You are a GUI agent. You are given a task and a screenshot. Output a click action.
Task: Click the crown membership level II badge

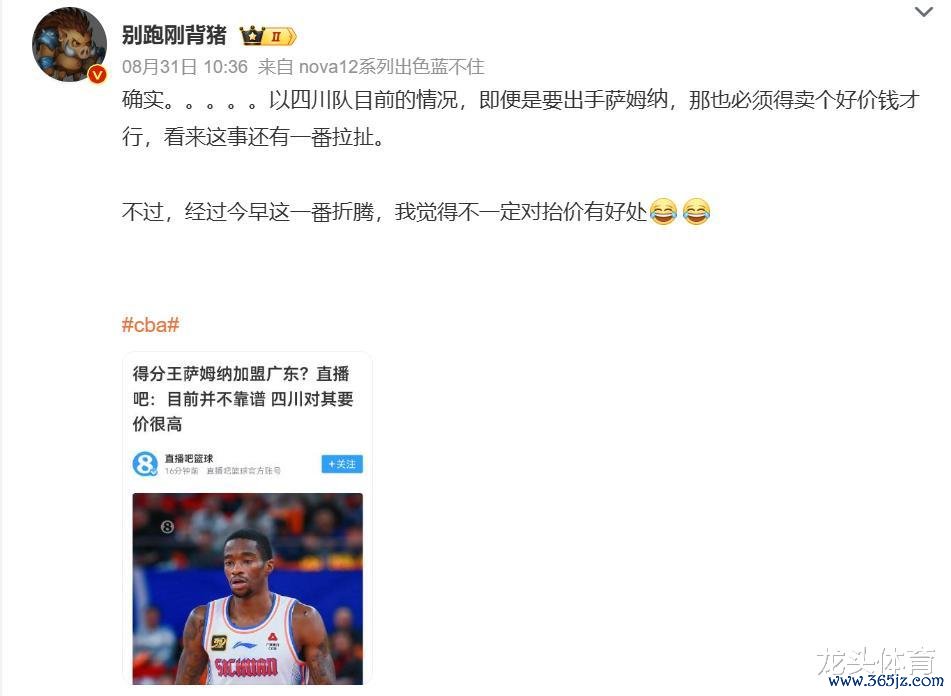267,36
